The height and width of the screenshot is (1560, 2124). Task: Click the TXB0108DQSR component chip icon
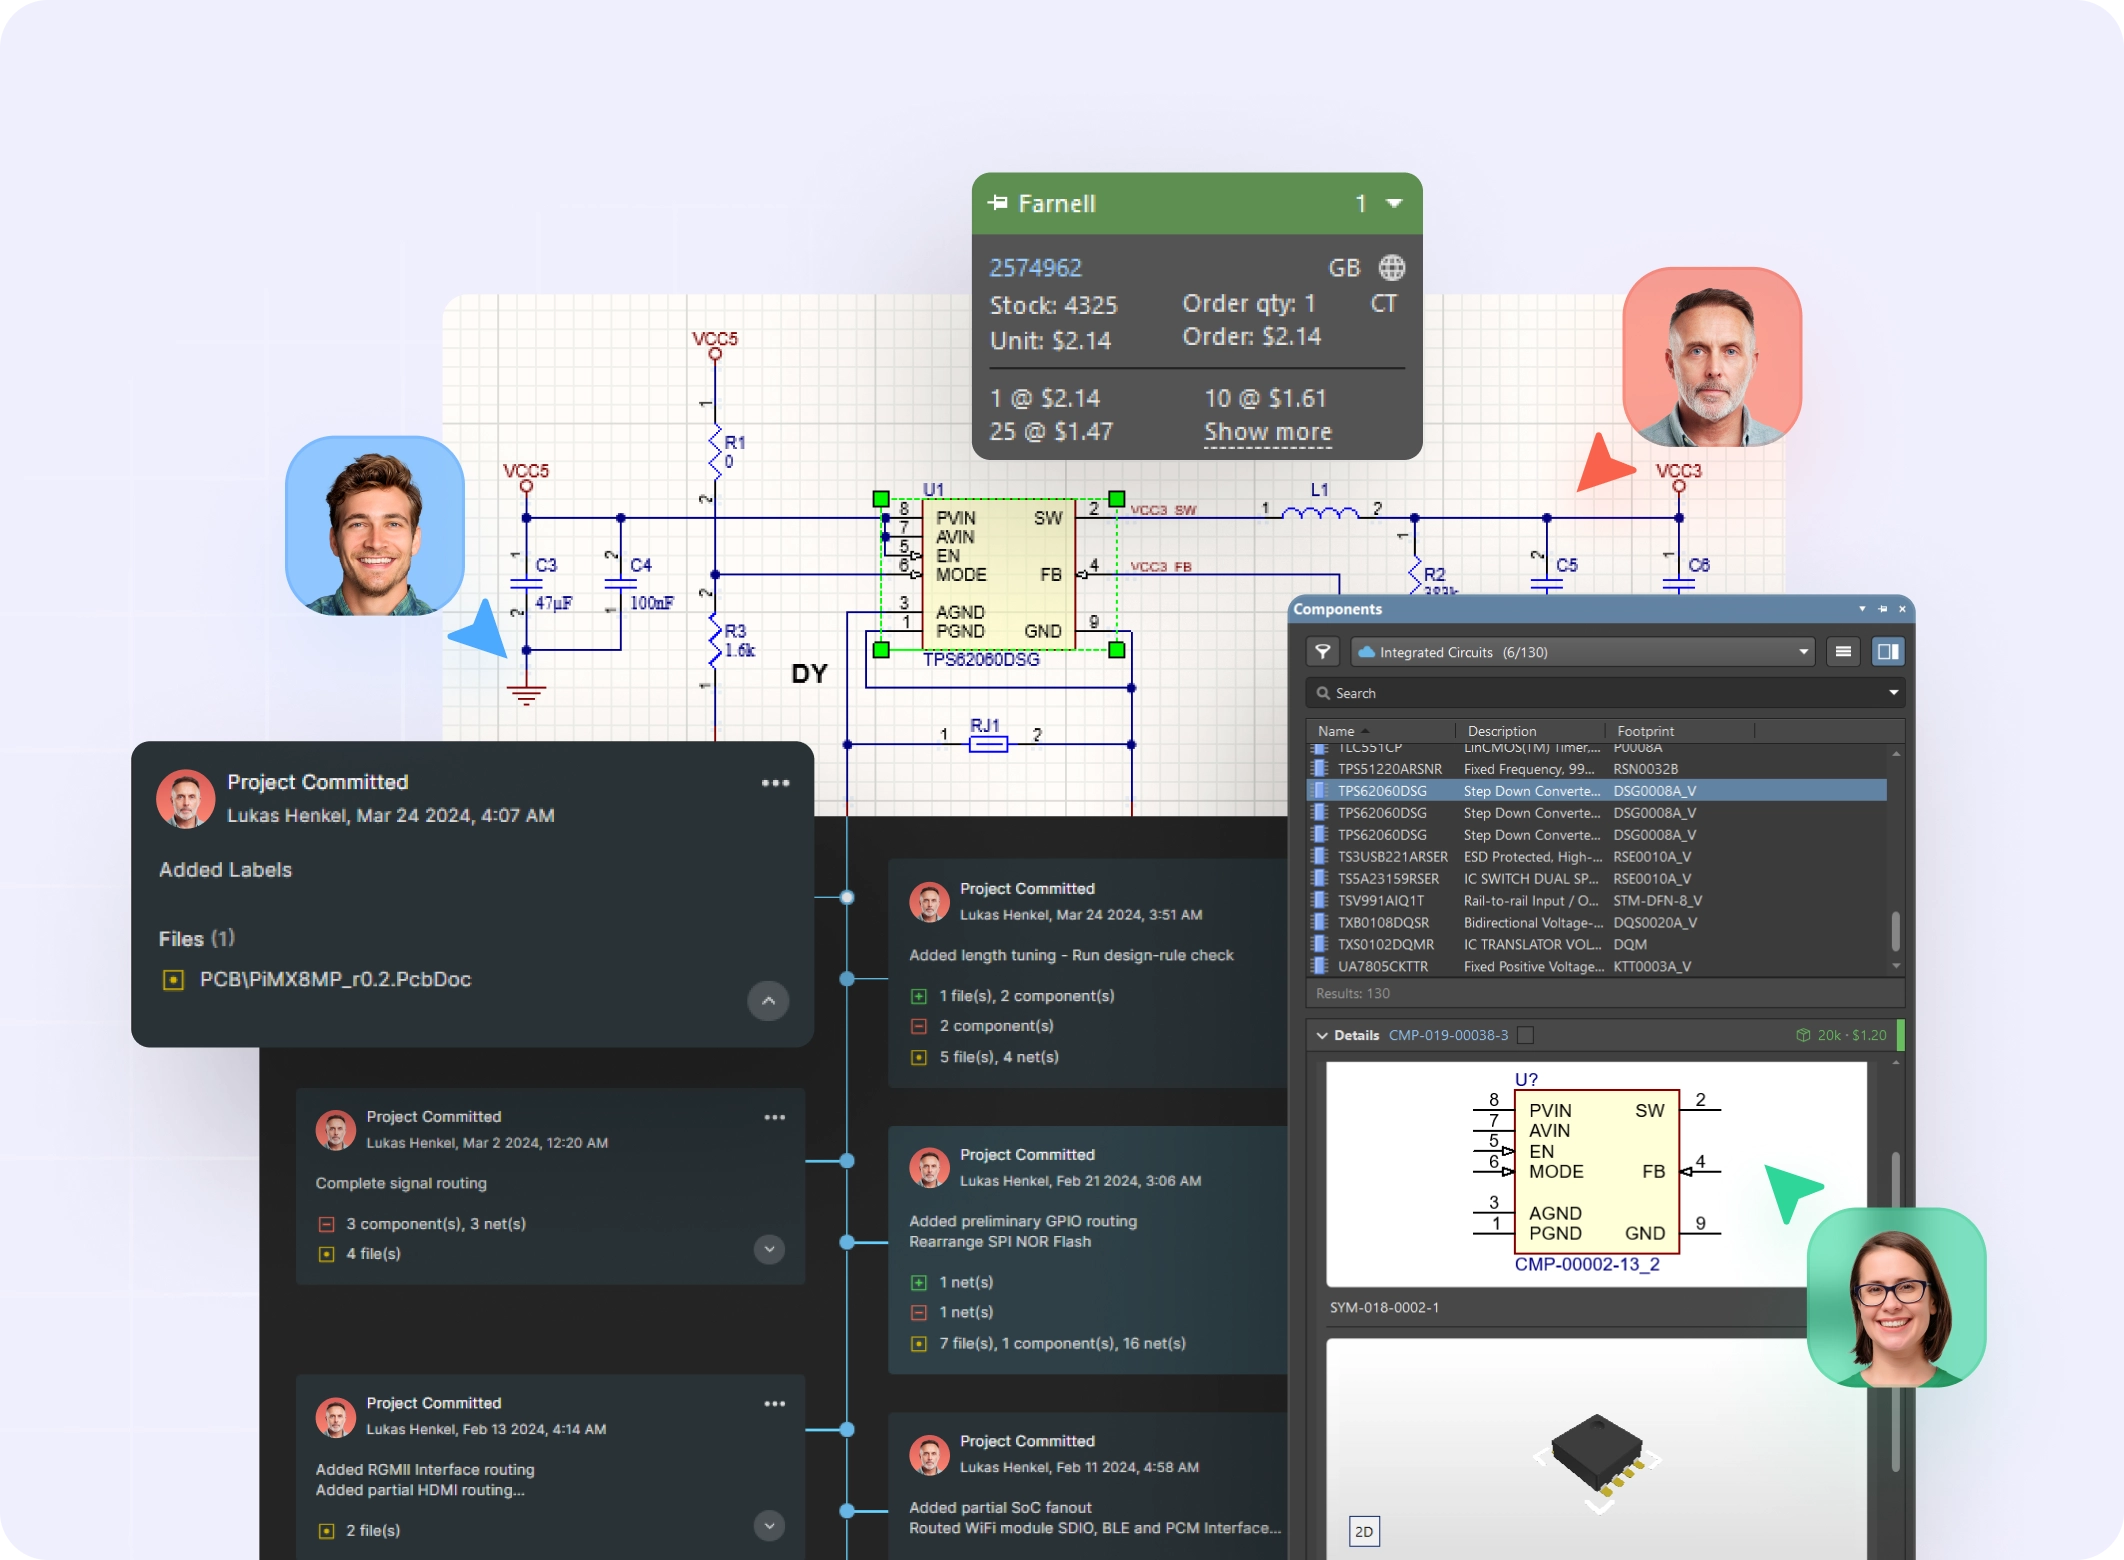(1320, 923)
